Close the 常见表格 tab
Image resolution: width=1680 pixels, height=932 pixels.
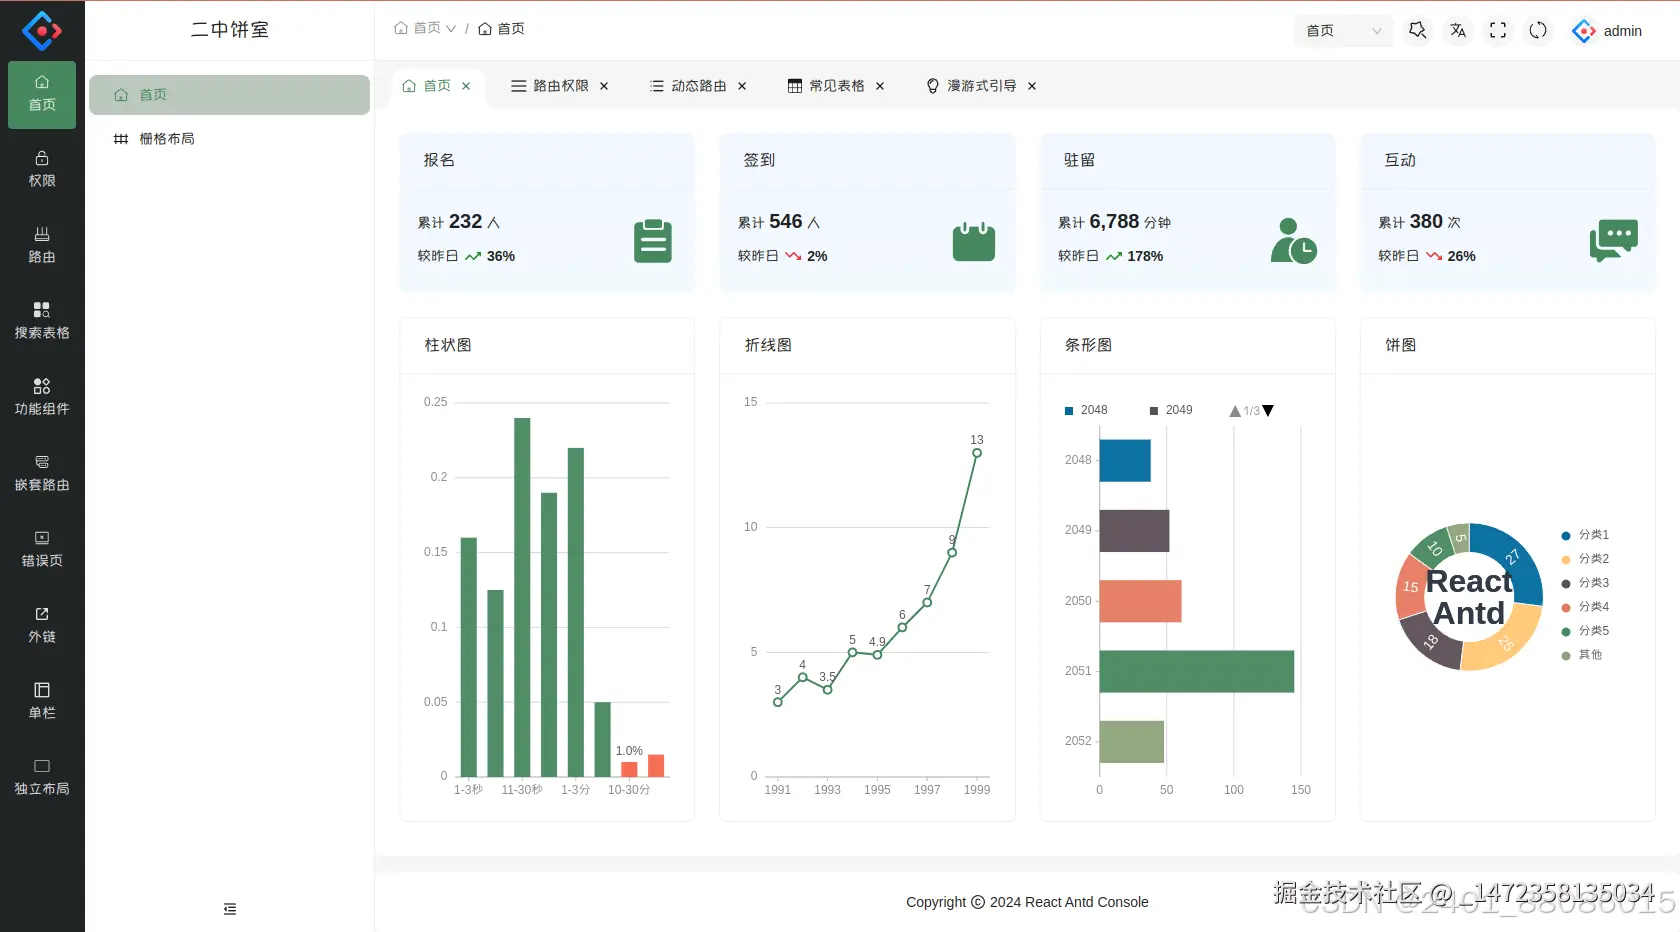880,86
